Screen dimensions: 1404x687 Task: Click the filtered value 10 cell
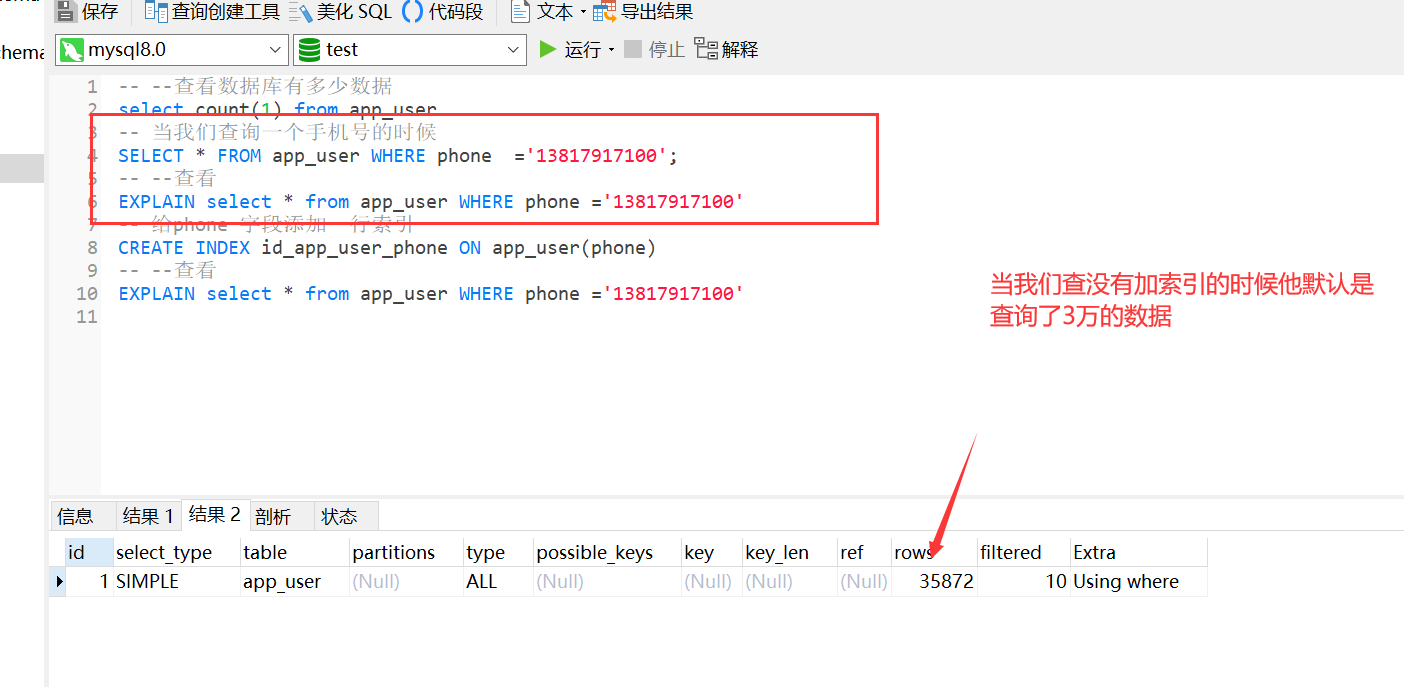pyautogui.click(x=1023, y=581)
